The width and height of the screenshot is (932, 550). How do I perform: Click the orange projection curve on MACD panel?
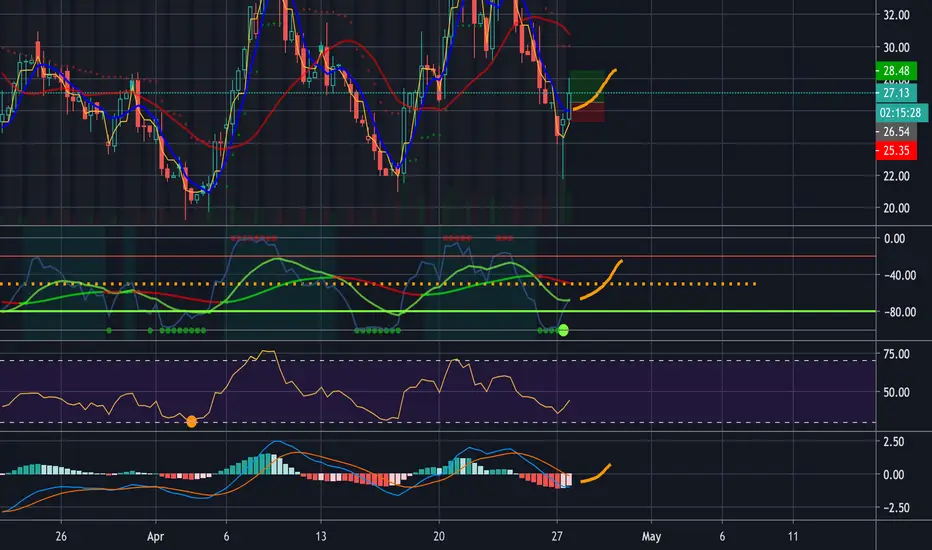(x=596, y=474)
